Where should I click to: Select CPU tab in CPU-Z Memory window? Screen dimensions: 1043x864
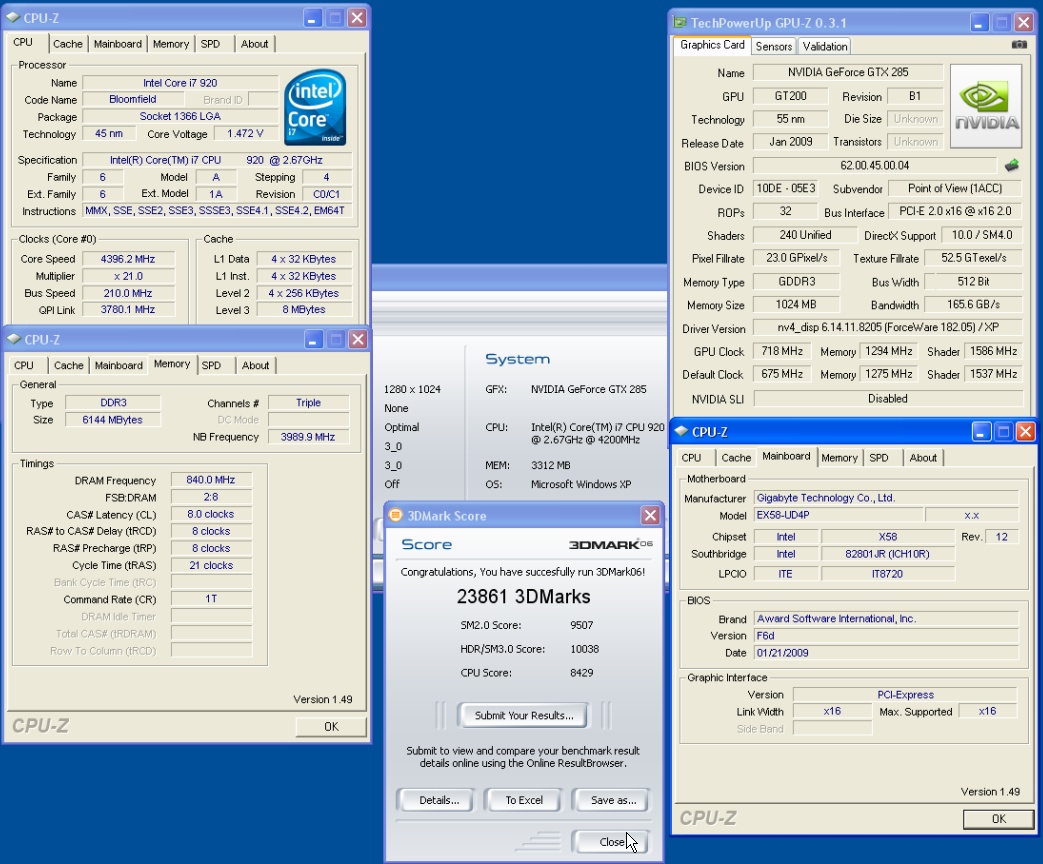coord(24,365)
